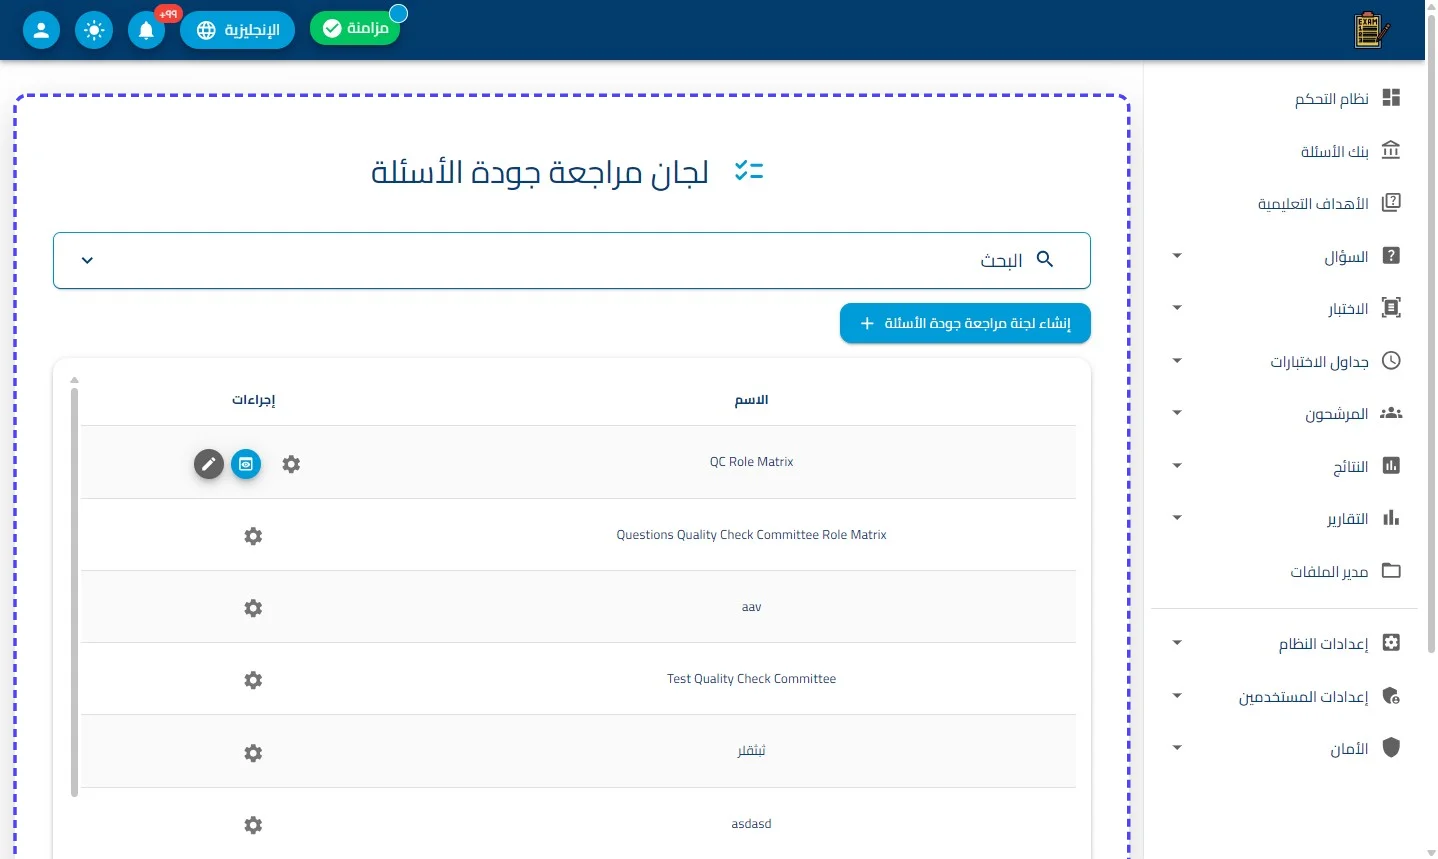Expand the التقارير submenu arrow

(1177, 518)
